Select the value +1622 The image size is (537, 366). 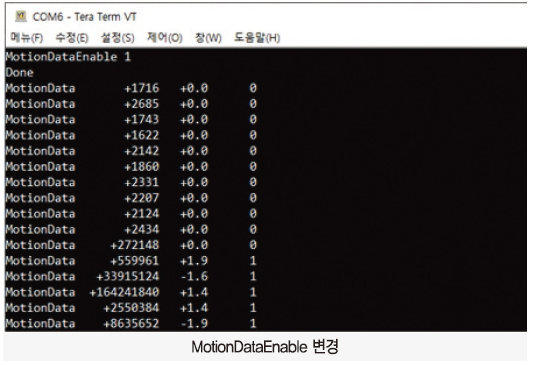141,135
